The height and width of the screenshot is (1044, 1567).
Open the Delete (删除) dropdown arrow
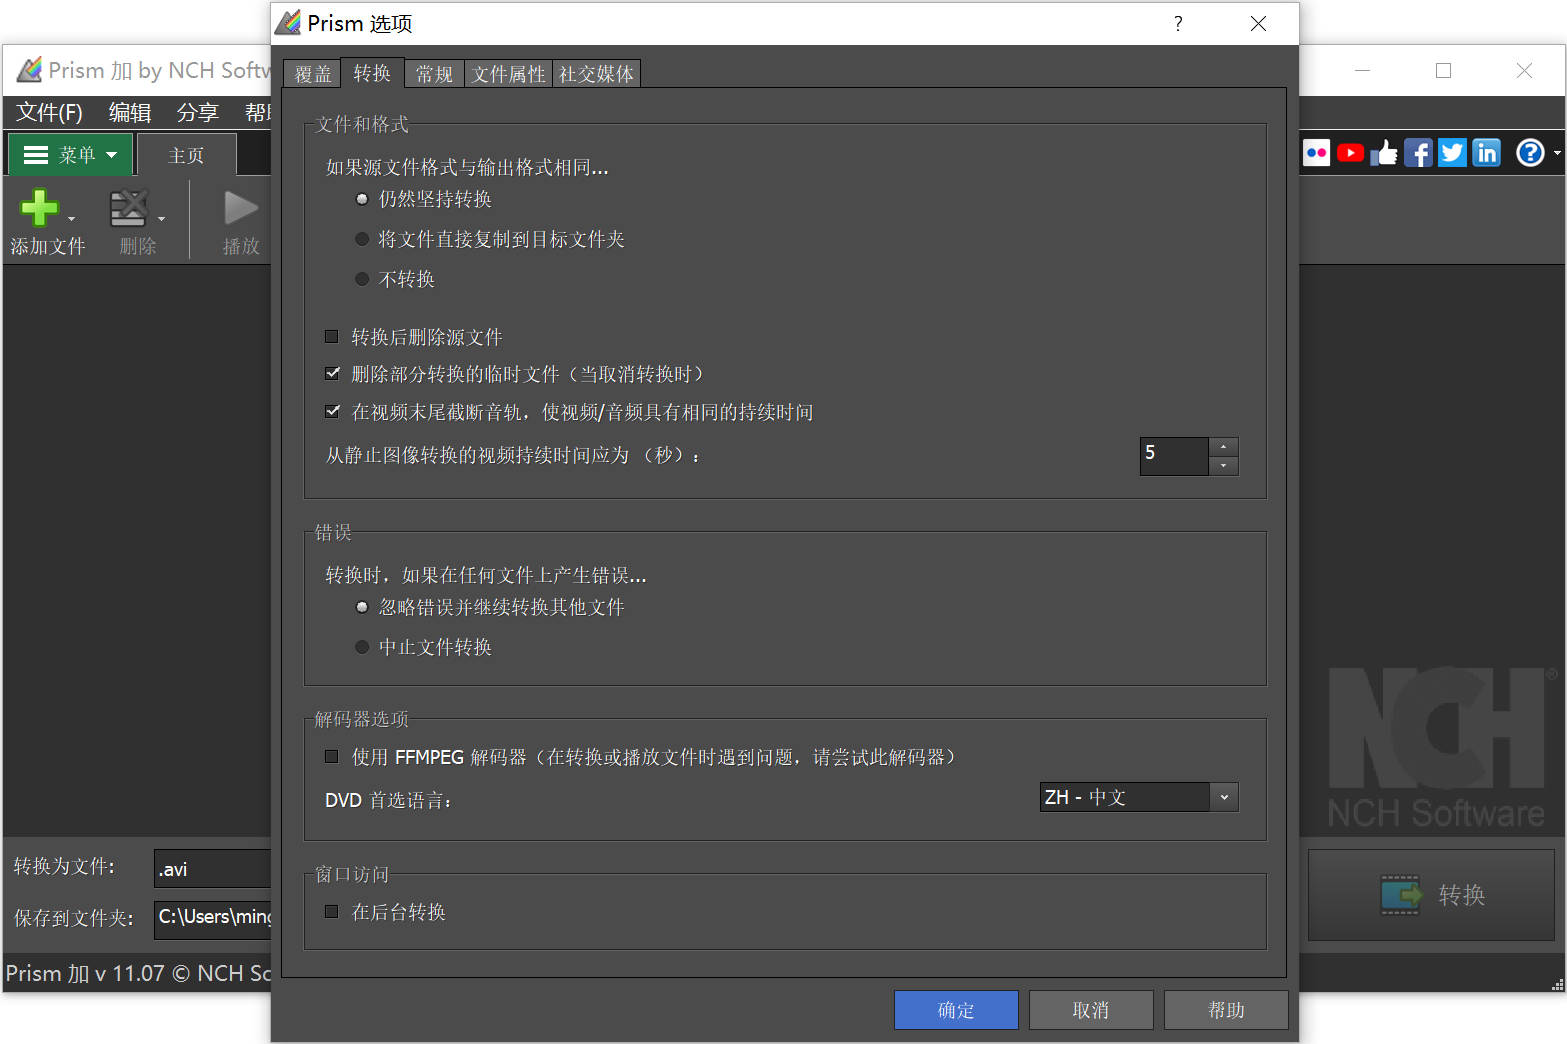[161, 218]
